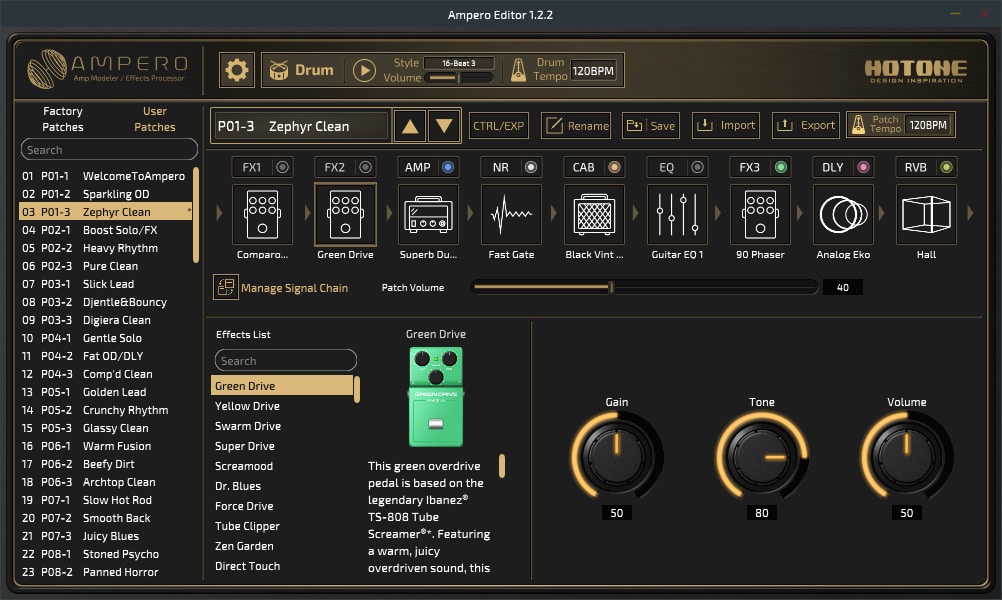
Task: Click the Gain knob
Action: pos(617,457)
